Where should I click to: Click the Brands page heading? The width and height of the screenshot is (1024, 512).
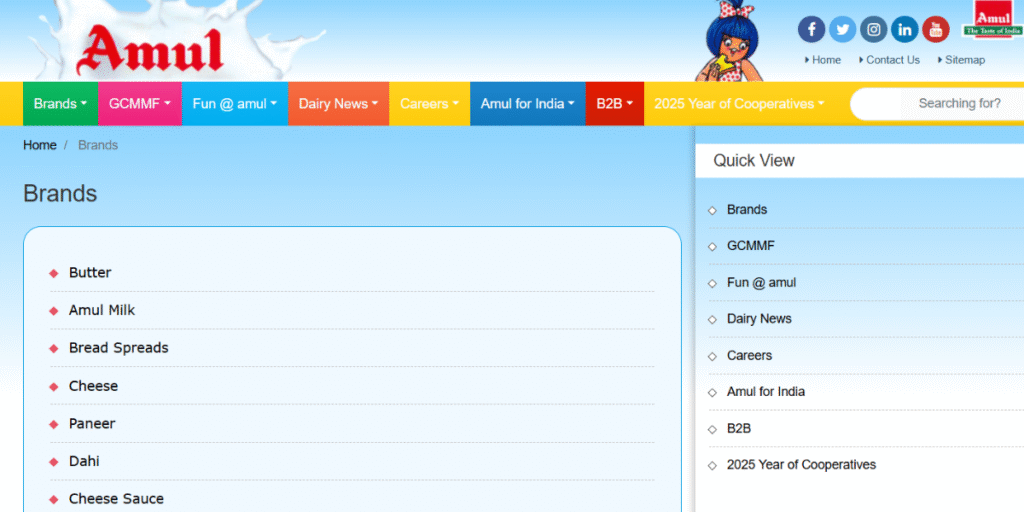(60, 194)
